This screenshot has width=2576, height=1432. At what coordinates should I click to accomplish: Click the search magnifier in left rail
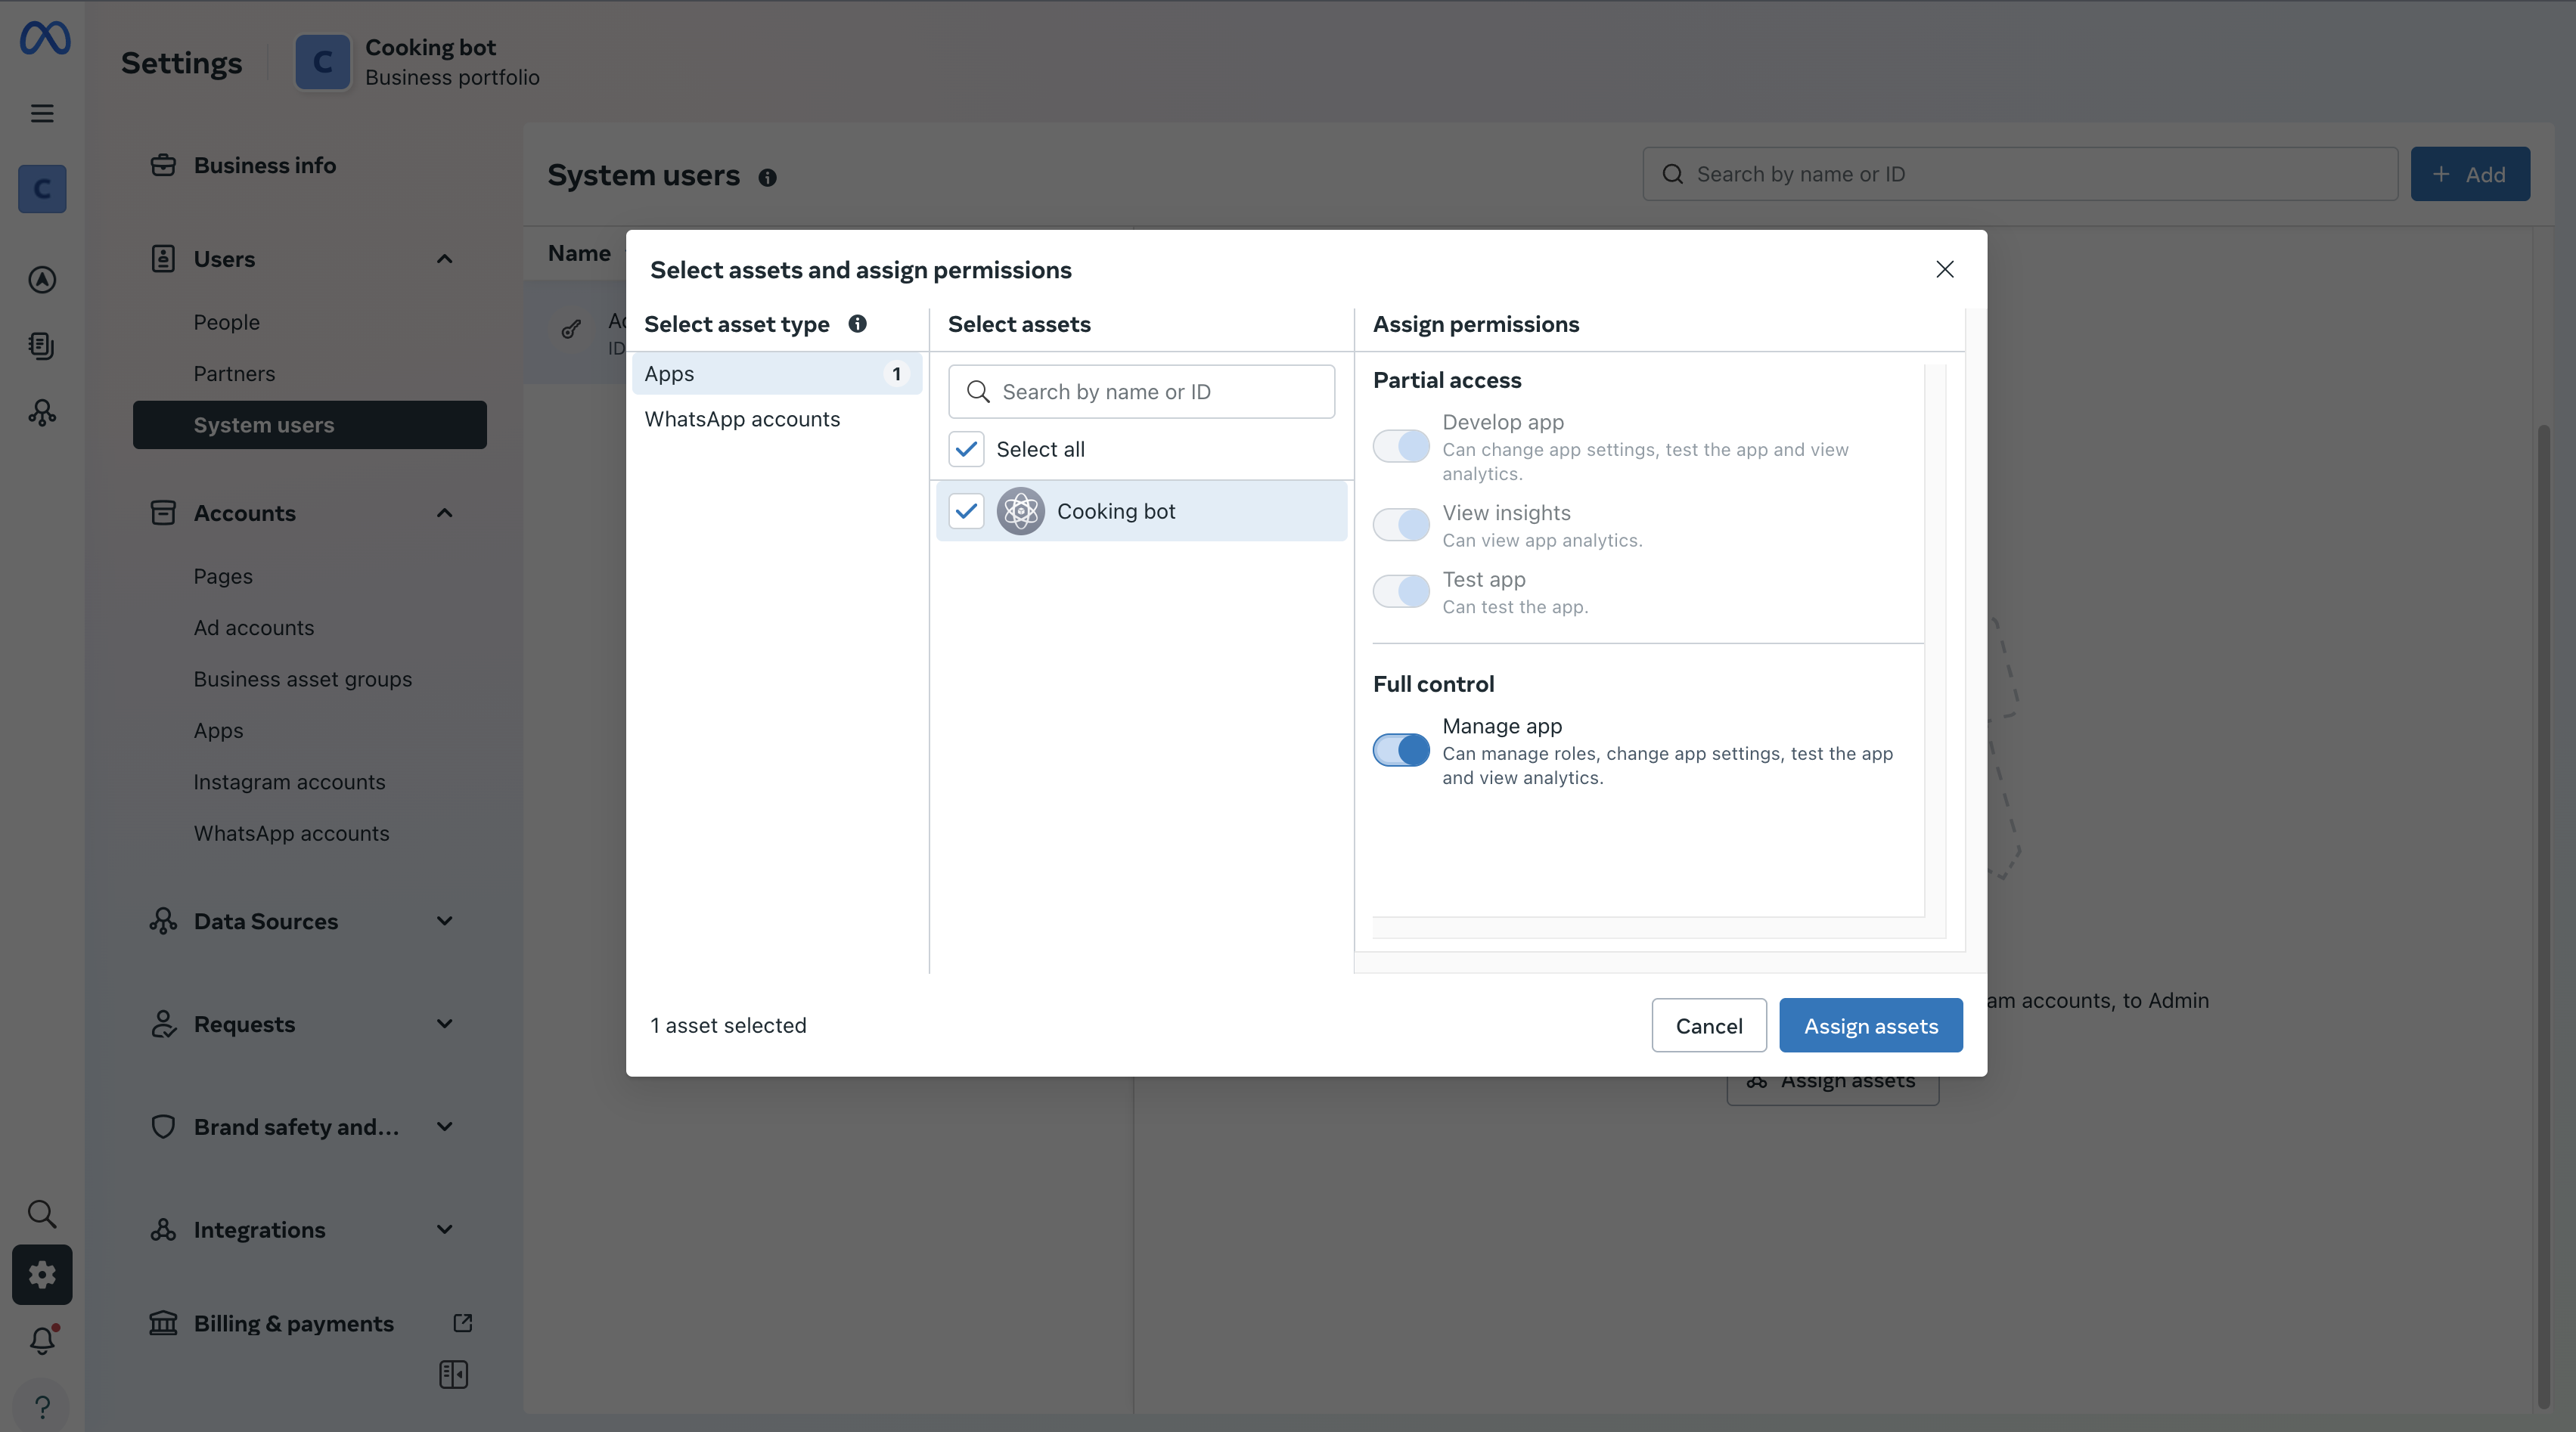click(x=42, y=1213)
